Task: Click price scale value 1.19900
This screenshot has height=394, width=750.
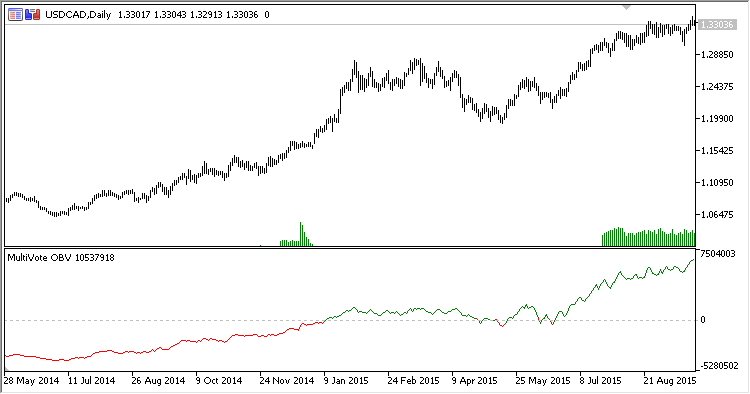Action: (717, 119)
